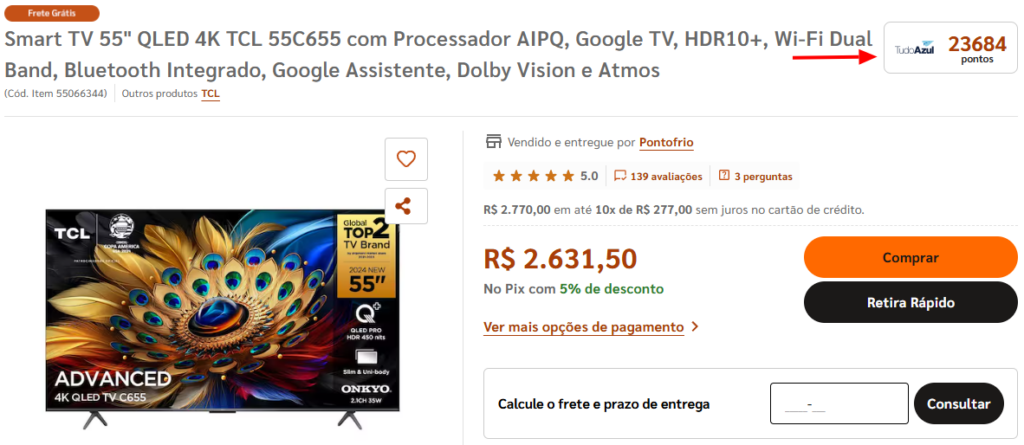Click the question mark perguntas icon
This screenshot has height=445, width=1024.
tap(724, 176)
